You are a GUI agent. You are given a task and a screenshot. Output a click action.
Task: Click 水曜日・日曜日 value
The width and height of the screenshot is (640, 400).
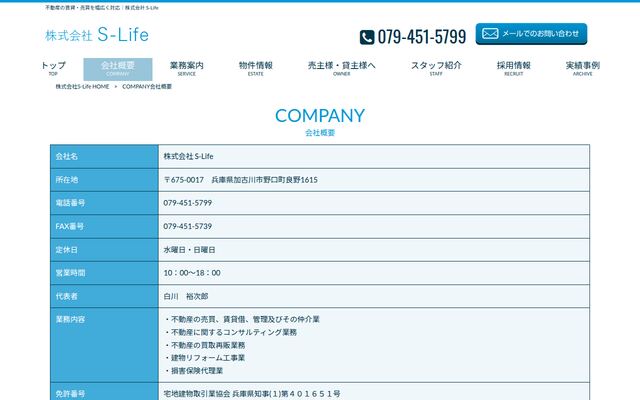click(189, 250)
